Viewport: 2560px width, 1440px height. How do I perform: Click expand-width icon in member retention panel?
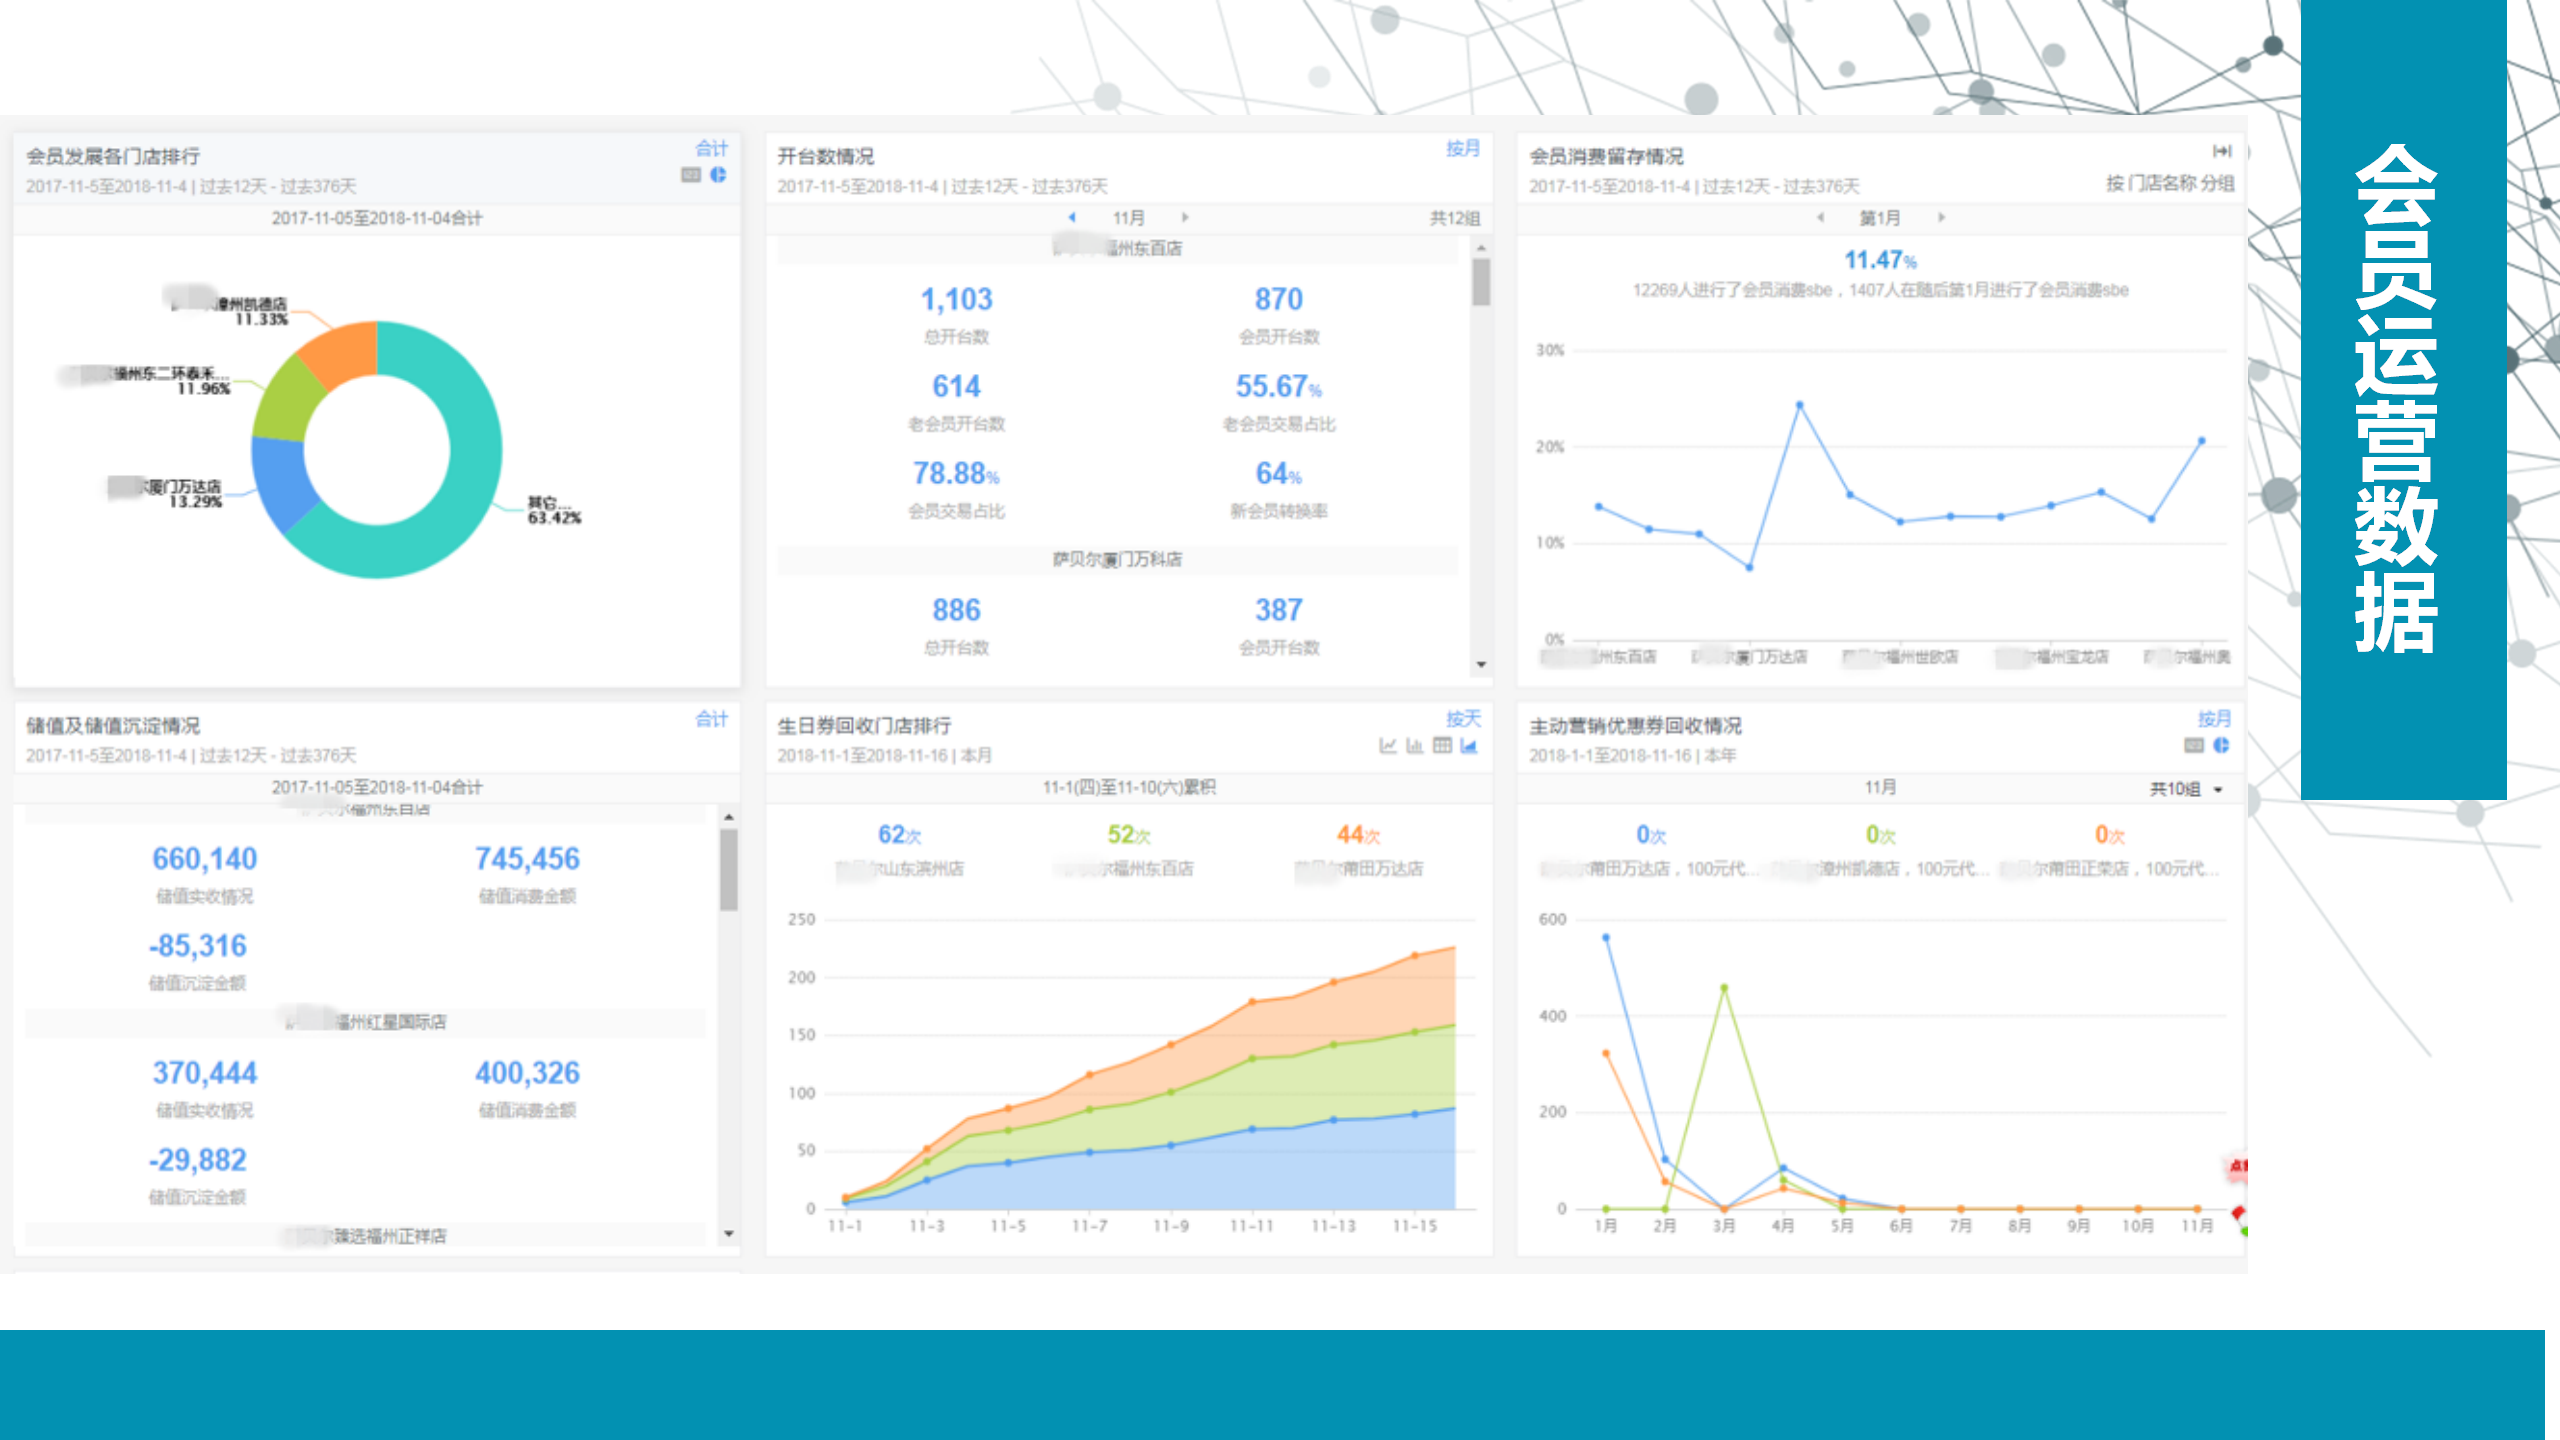click(x=2221, y=151)
